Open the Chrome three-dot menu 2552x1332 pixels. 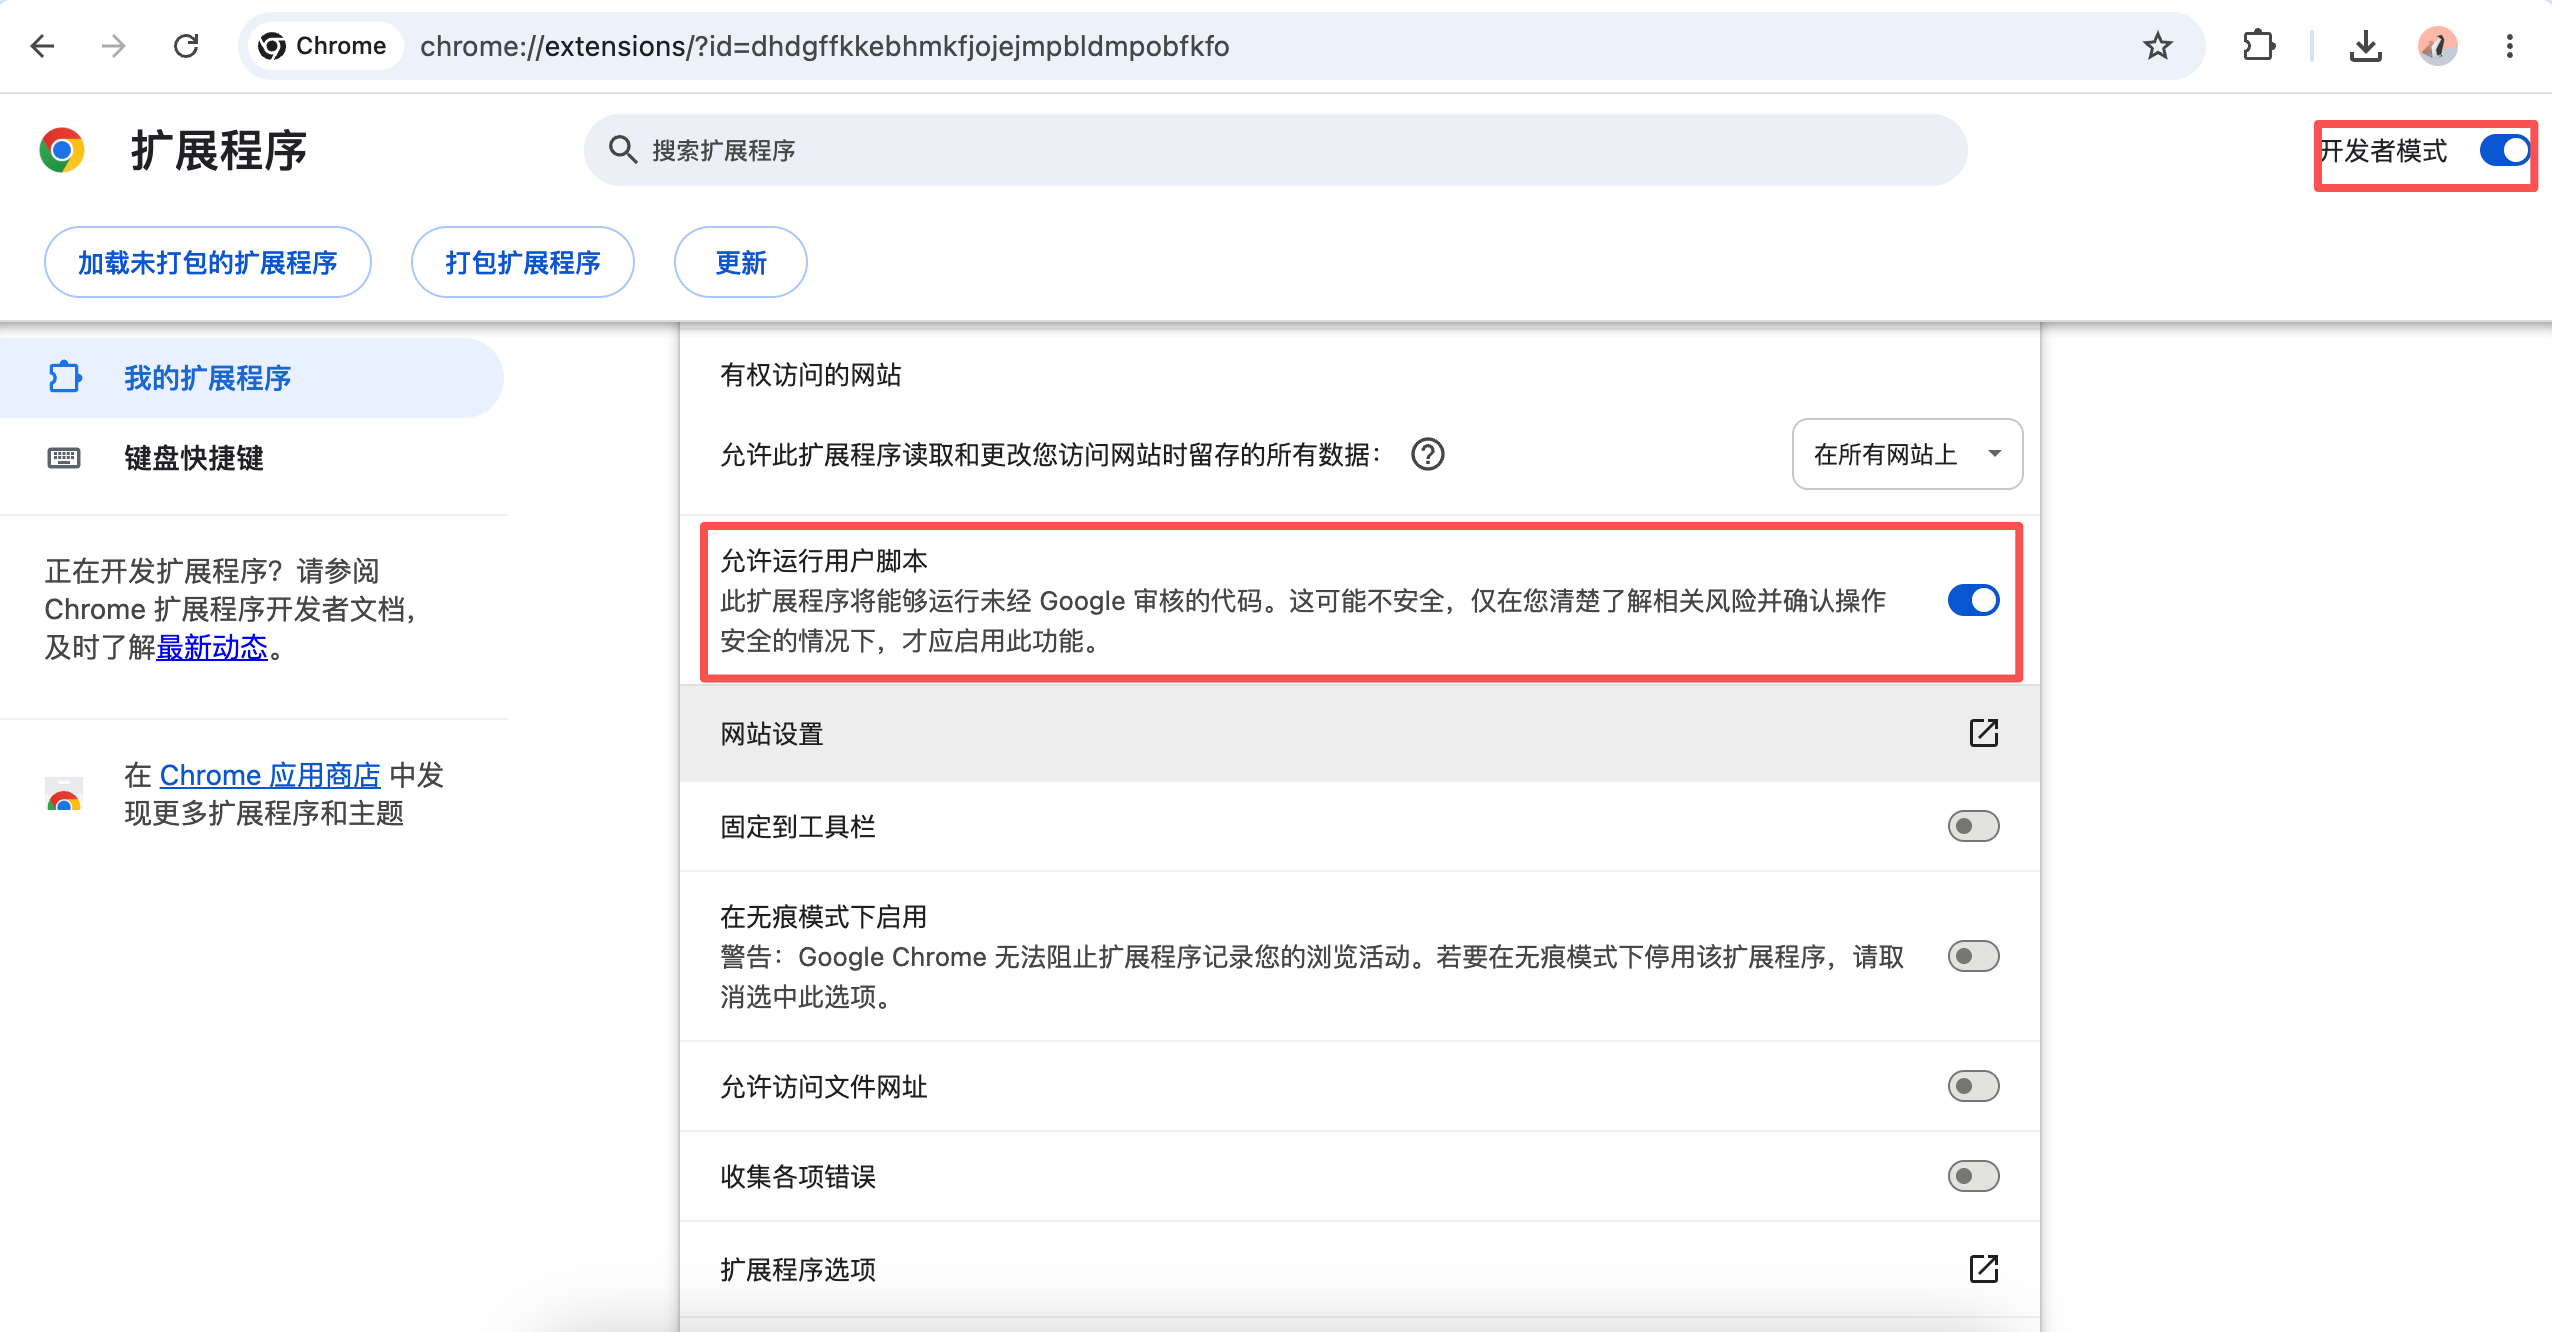(2510, 46)
